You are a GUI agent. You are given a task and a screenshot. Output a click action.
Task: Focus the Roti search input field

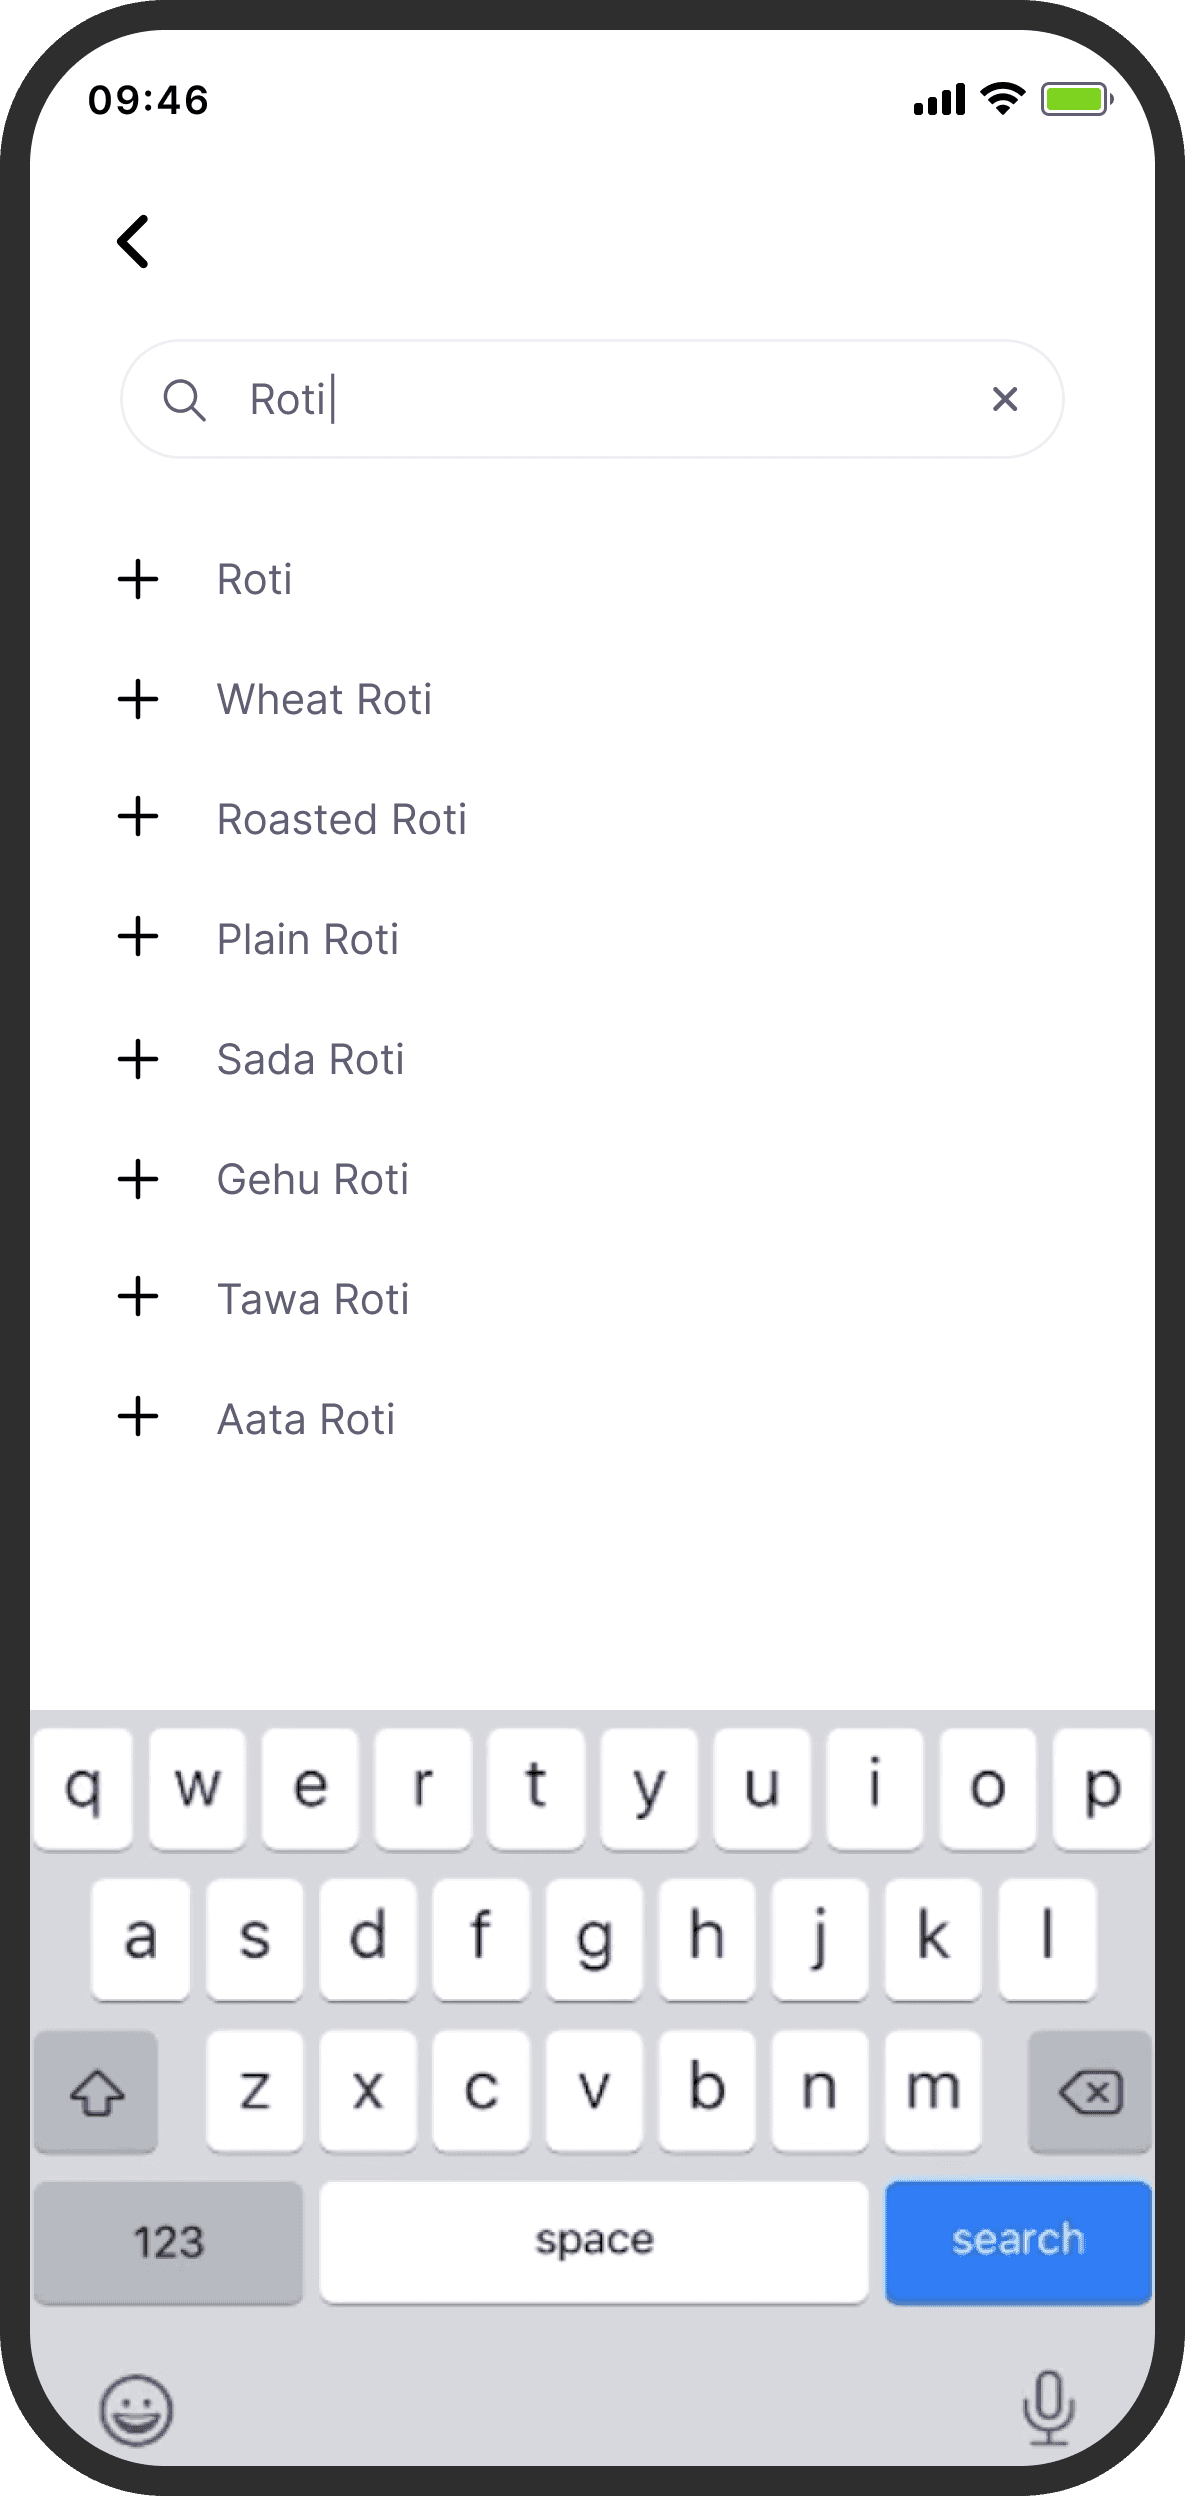point(600,399)
